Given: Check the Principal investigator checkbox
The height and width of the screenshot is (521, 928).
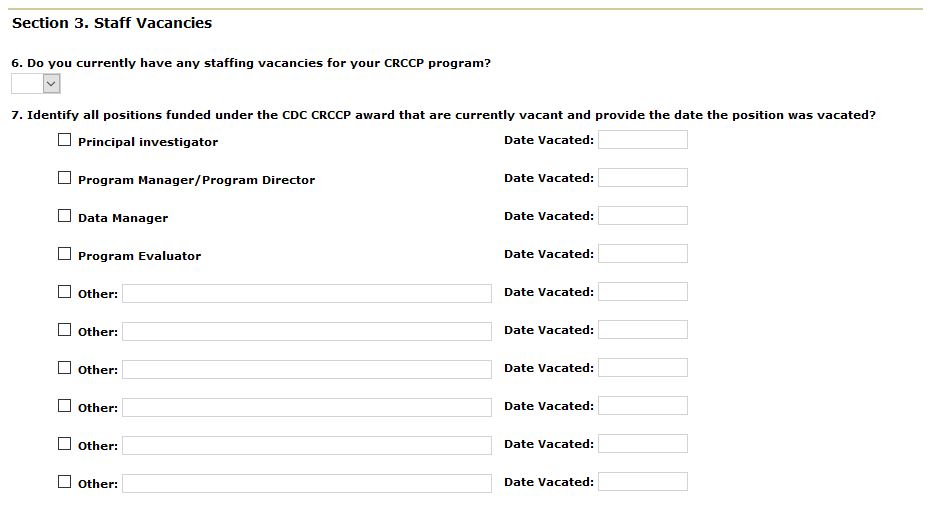Looking at the screenshot, I should (65, 140).
